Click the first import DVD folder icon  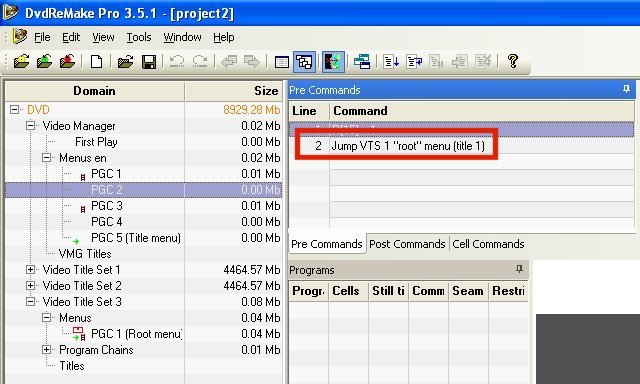coord(21,62)
